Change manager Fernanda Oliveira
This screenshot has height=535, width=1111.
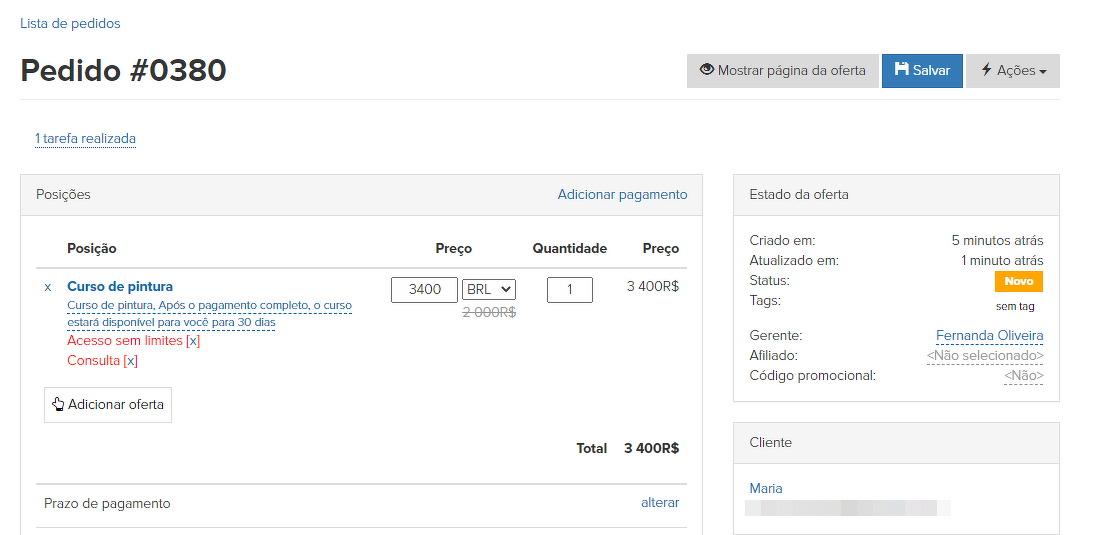(x=989, y=336)
